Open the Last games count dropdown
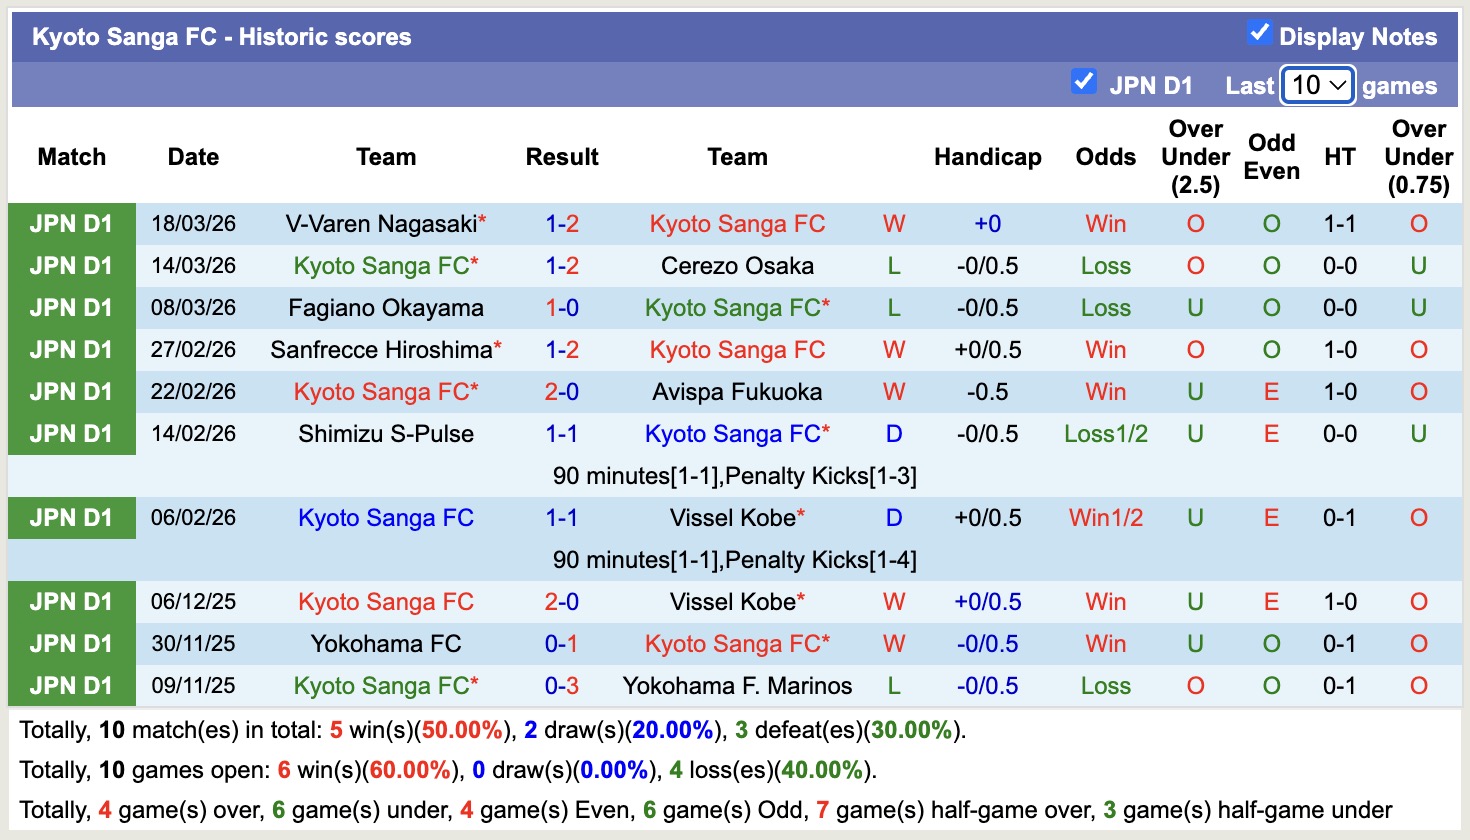 1317,86
